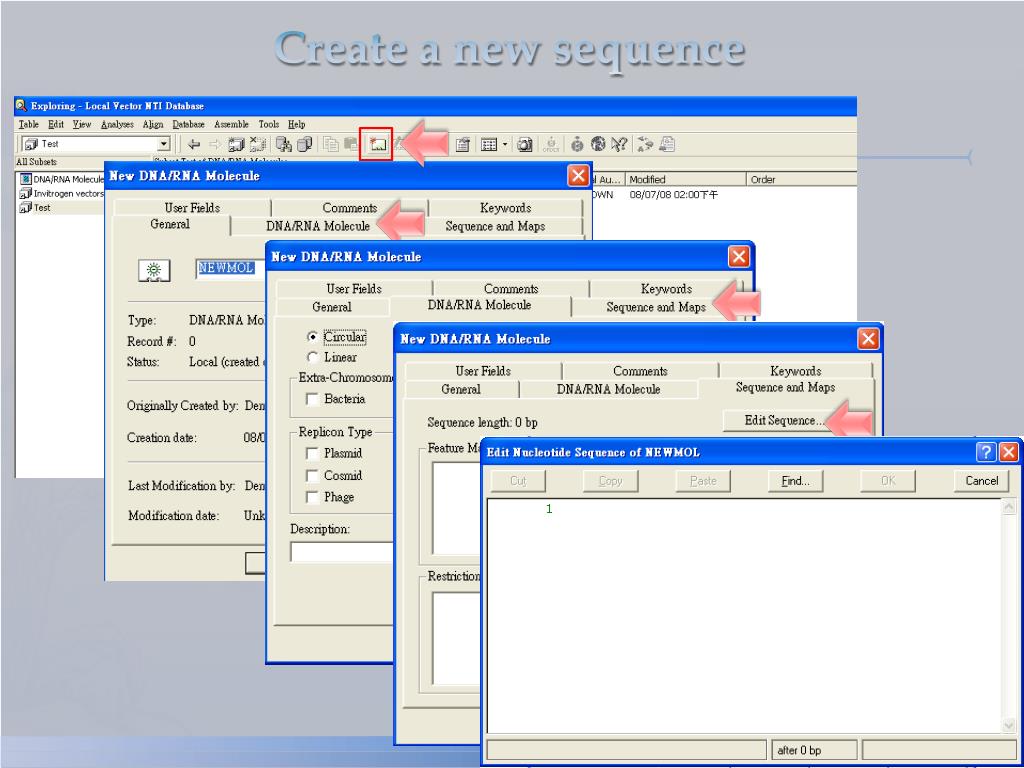The width and height of the screenshot is (1024, 768).
Task: Select the Circular radio button
Action: pyautogui.click(x=313, y=337)
